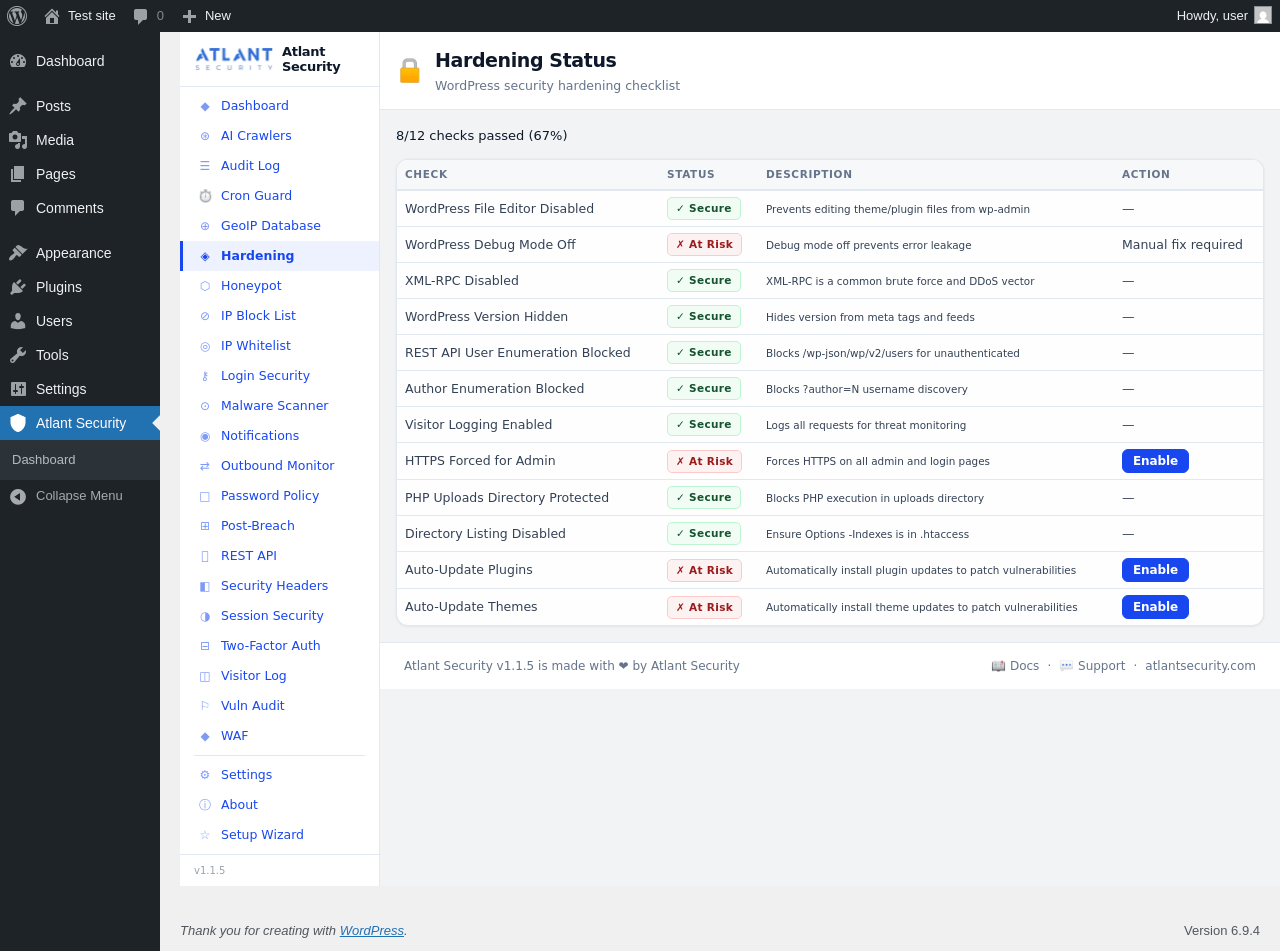
Task: Click the Pages icon in sidebar
Action: tap(18, 174)
